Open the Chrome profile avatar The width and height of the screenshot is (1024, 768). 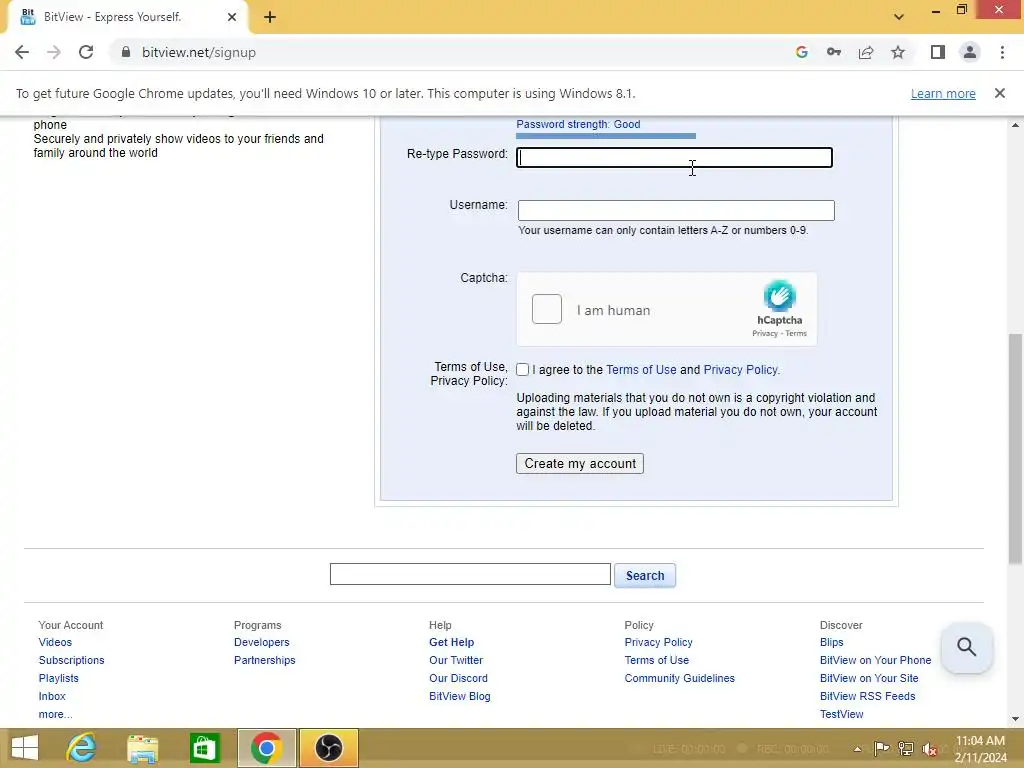pos(970,52)
